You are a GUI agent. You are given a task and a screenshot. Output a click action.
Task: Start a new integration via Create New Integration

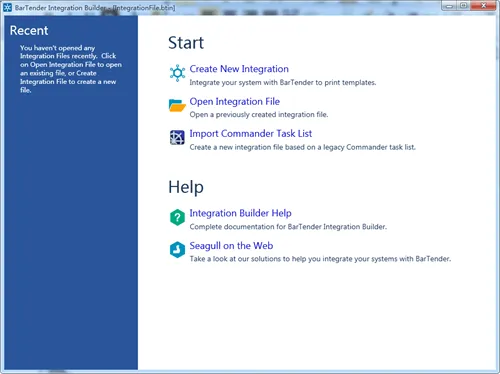pos(239,69)
